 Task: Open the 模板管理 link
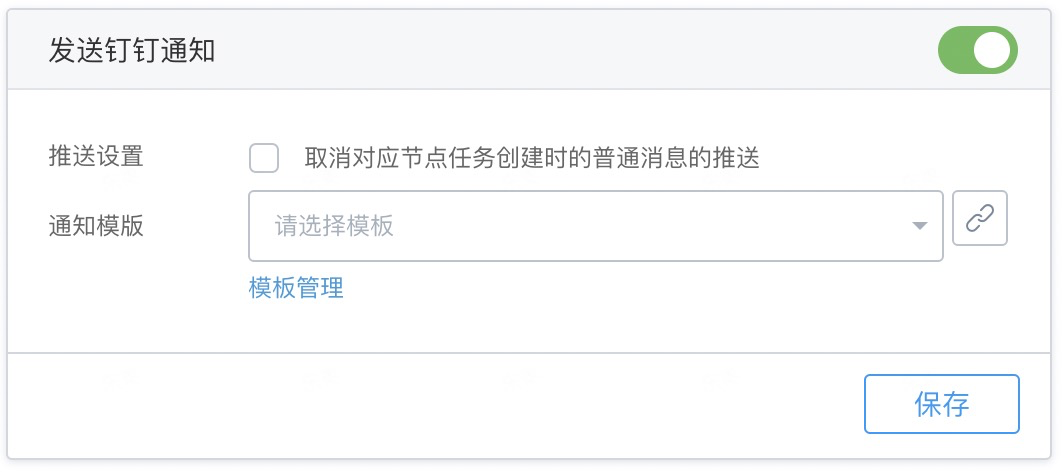point(296,288)
